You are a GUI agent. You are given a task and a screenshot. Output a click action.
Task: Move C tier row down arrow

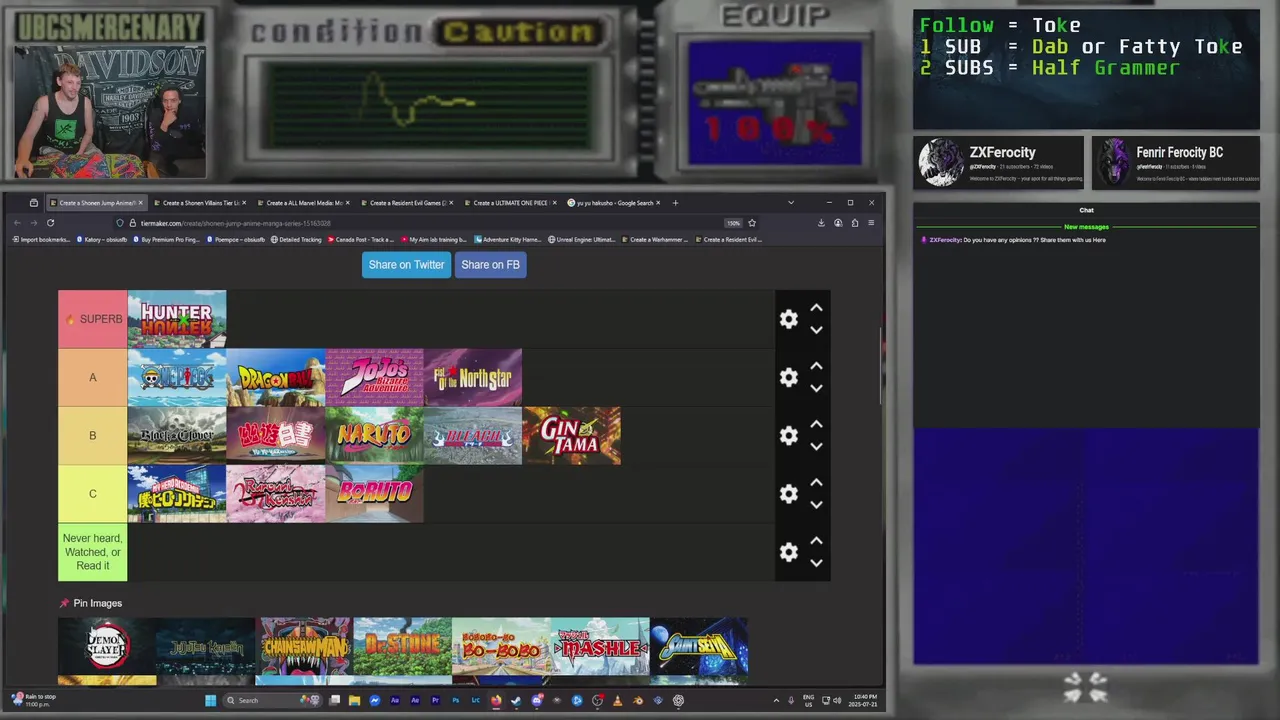click(x=816, y=504)
